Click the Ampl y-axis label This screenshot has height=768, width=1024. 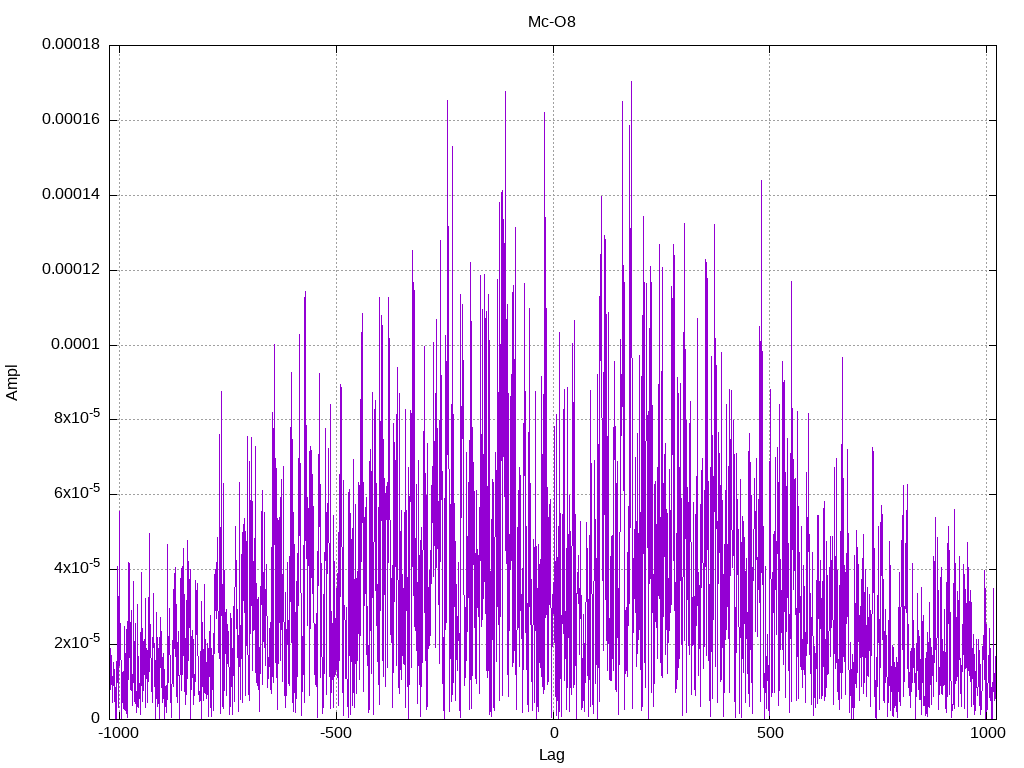tap(12, 383)
